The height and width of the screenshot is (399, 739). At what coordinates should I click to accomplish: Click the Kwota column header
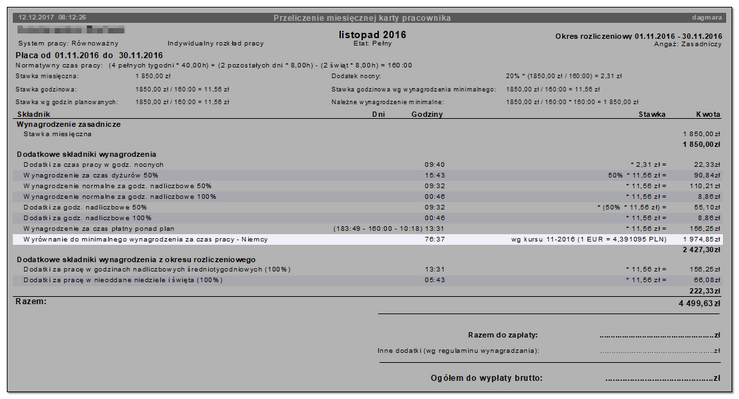click(x=708, y=114)
